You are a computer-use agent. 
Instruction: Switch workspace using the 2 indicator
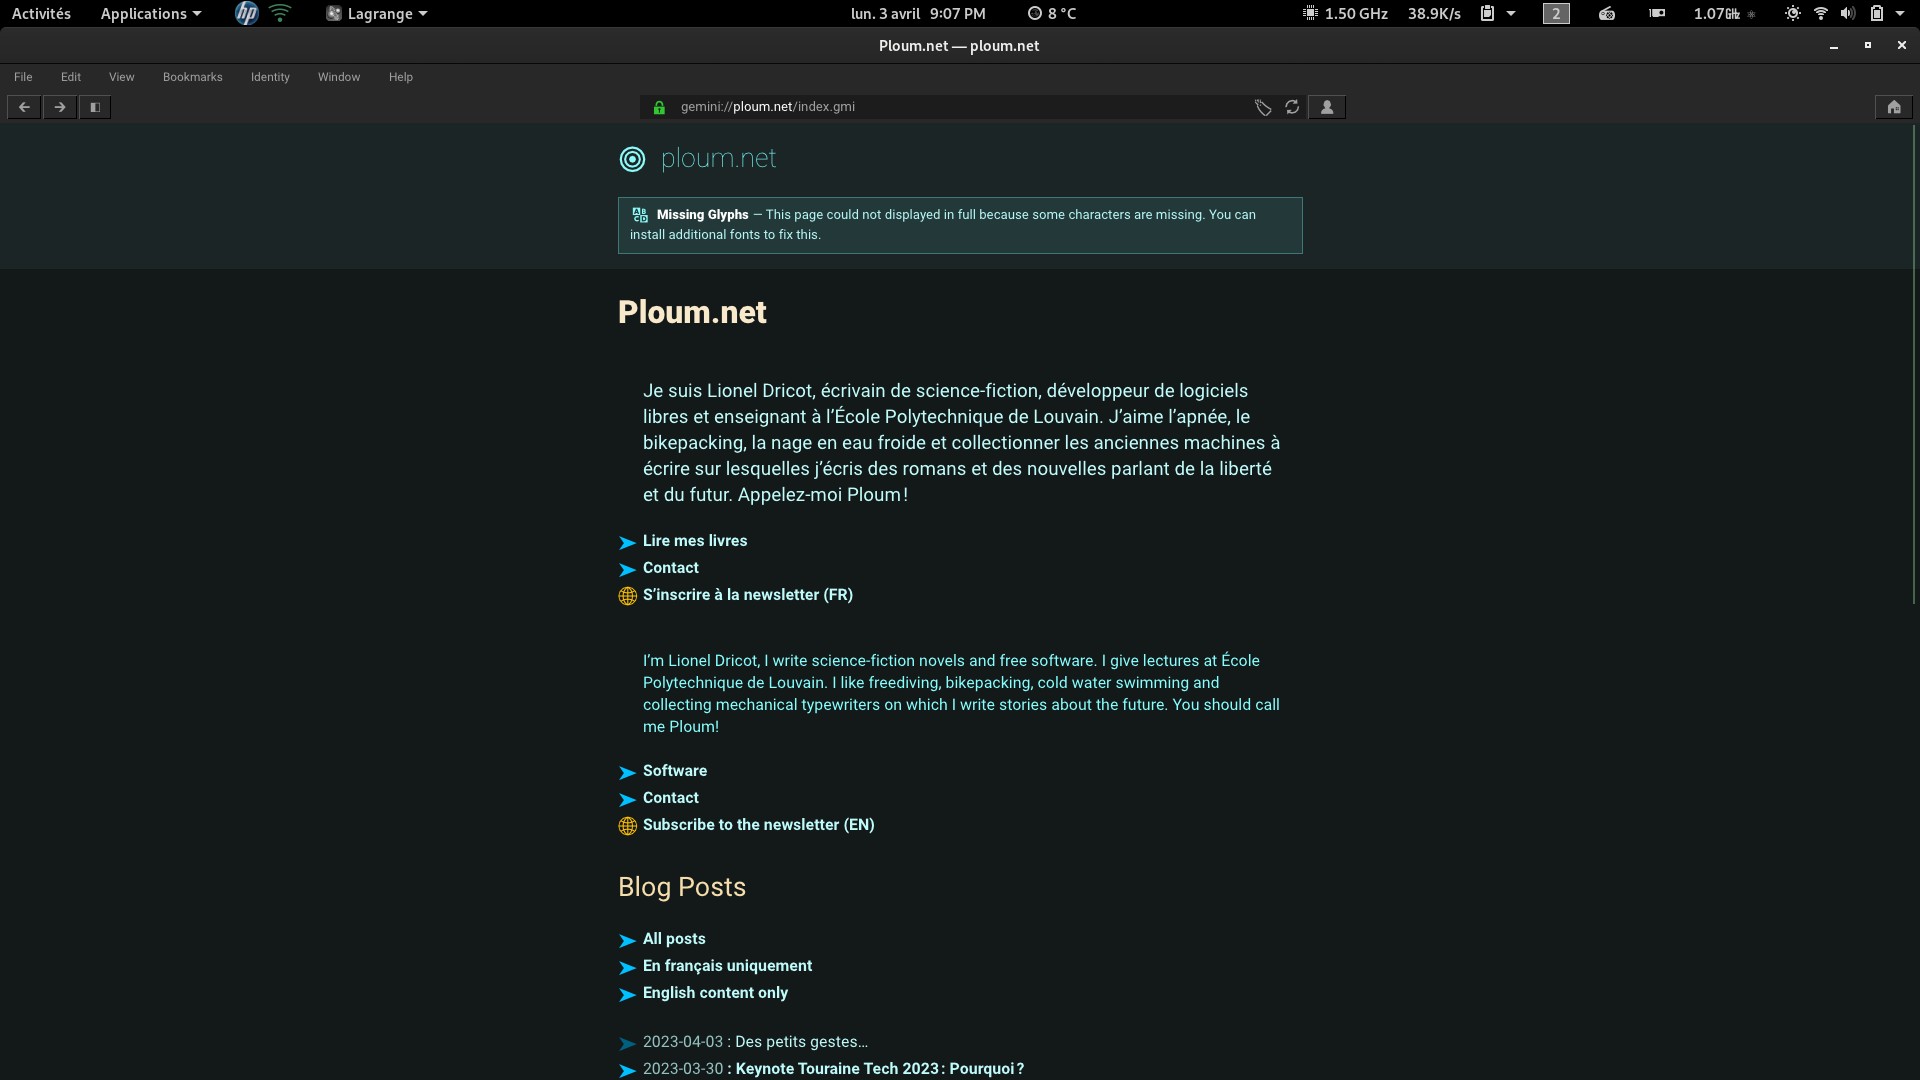(1556, 13)
